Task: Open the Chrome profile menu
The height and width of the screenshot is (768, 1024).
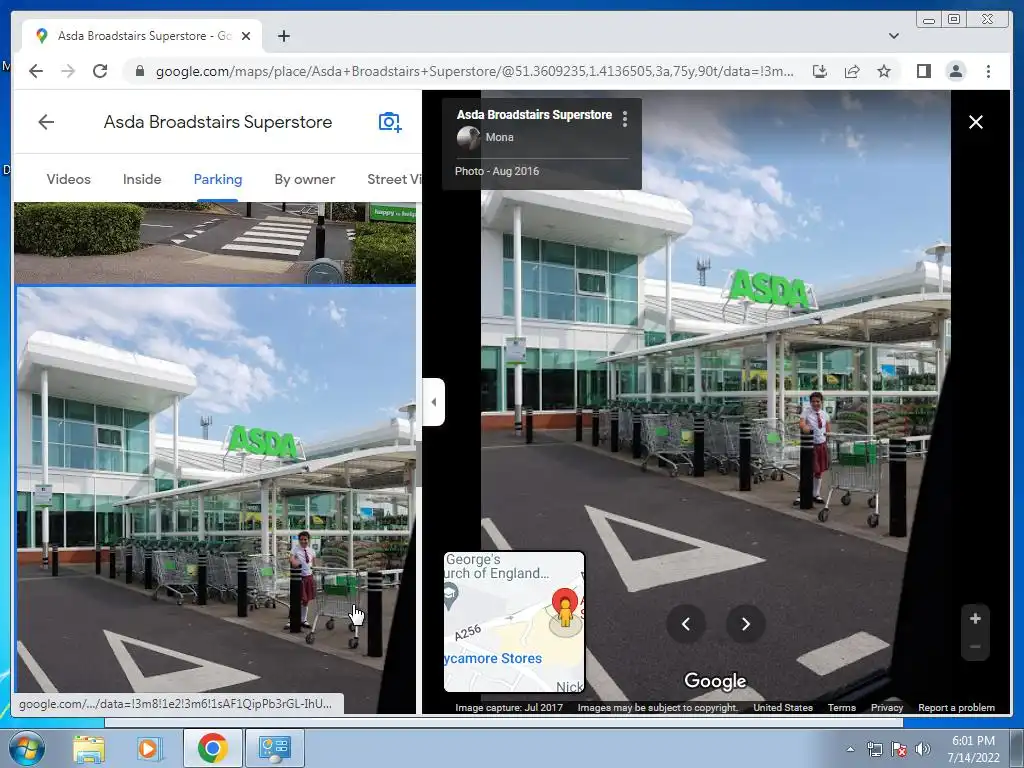Action: pos(955,71)
